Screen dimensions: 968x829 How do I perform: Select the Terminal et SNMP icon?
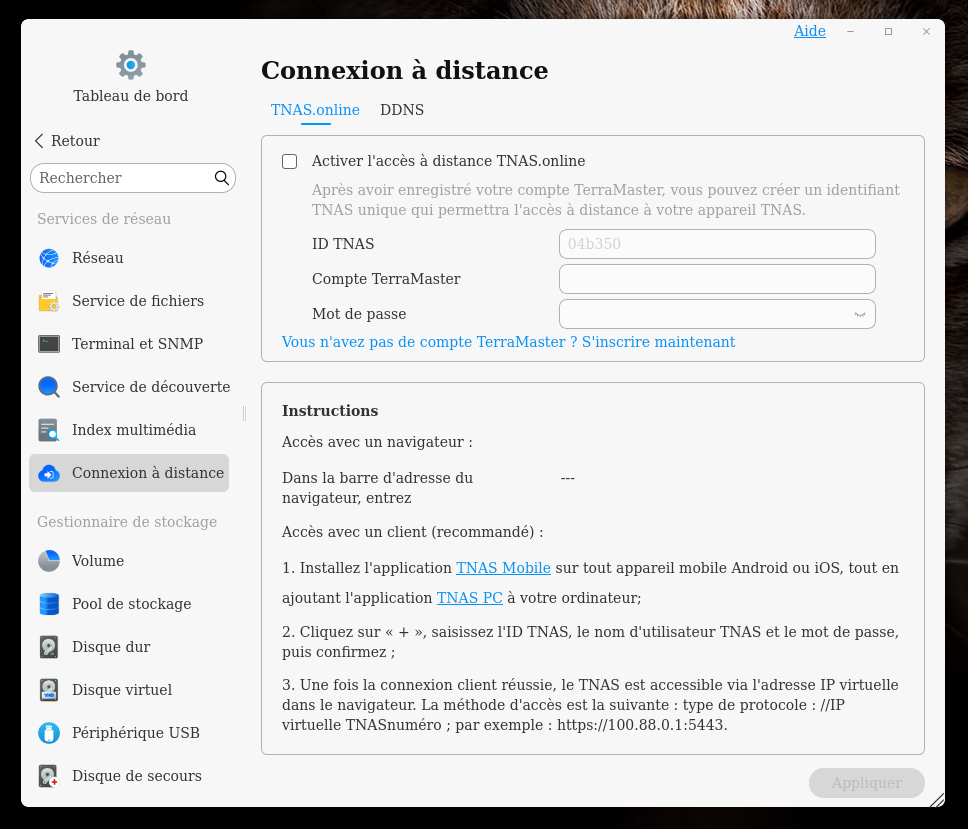pyautogui.click(x=49, y=344)
